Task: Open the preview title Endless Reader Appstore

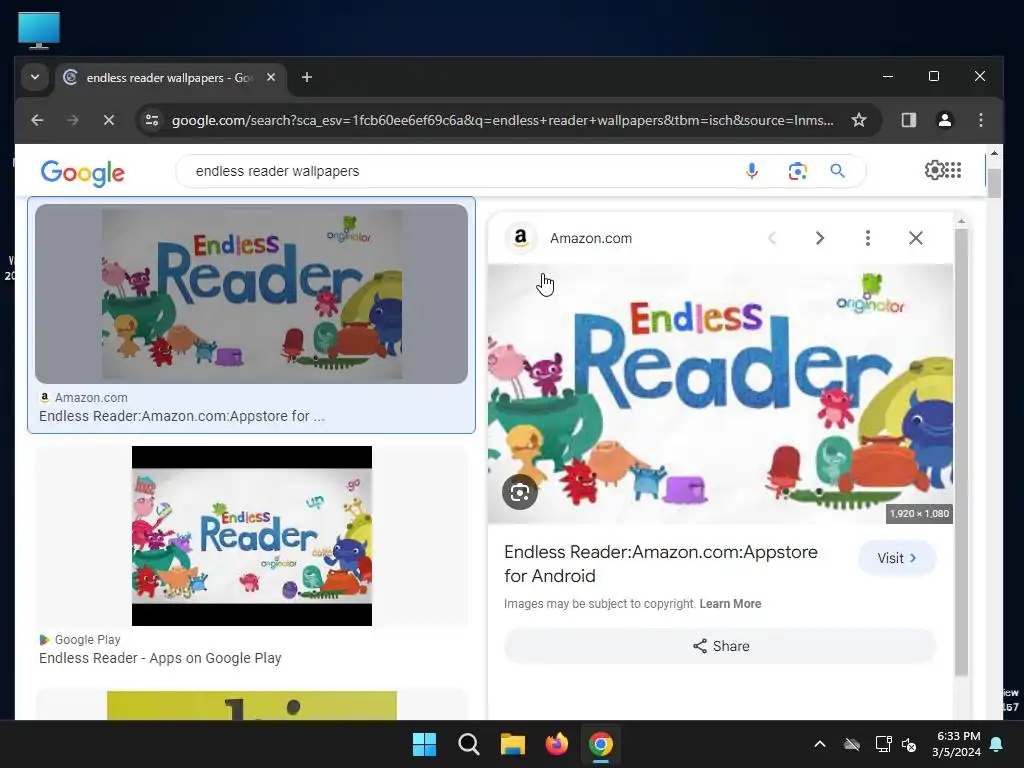Action: click(660, 564)
